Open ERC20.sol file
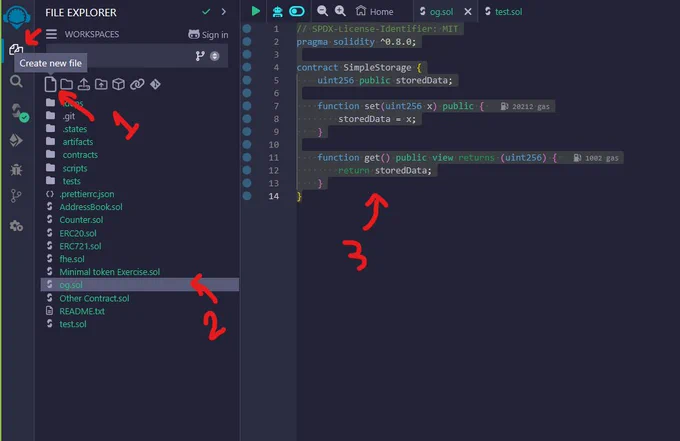680x441 pixels. 78,233
